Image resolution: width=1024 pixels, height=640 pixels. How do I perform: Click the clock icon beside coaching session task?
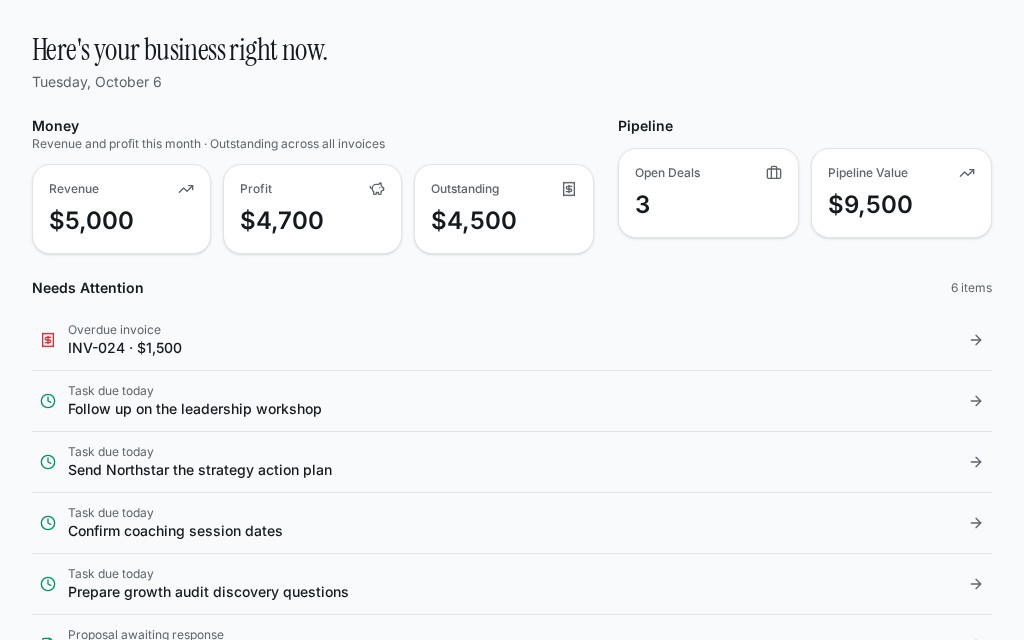(x=48, y=523)
